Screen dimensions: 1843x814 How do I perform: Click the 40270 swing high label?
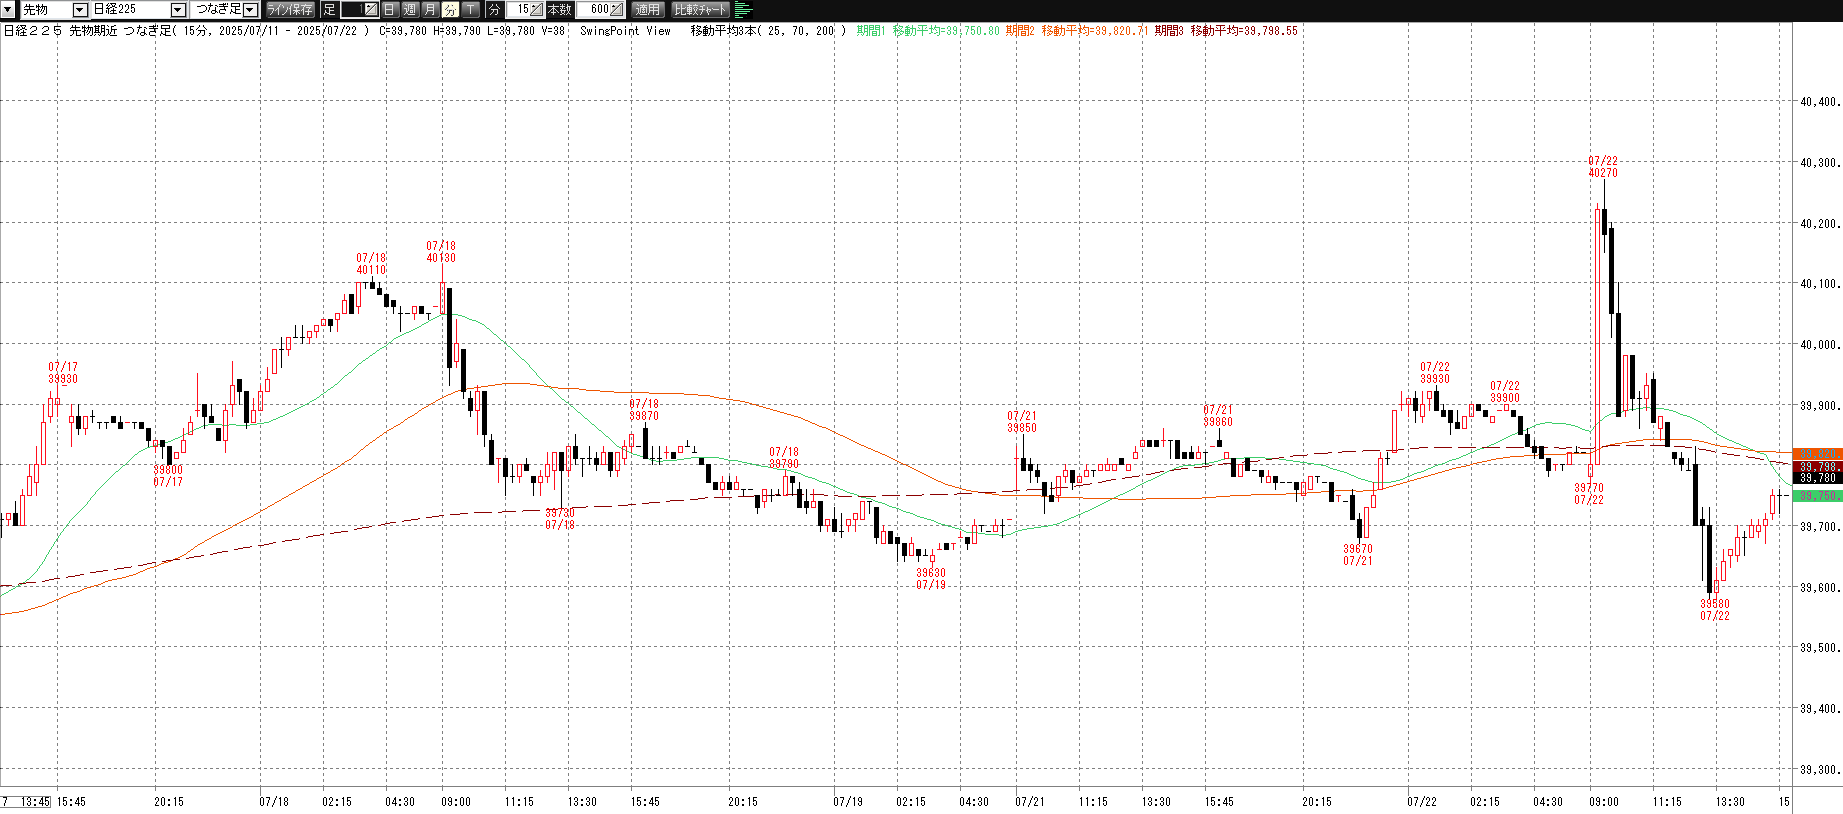[x=1603, y=173]
